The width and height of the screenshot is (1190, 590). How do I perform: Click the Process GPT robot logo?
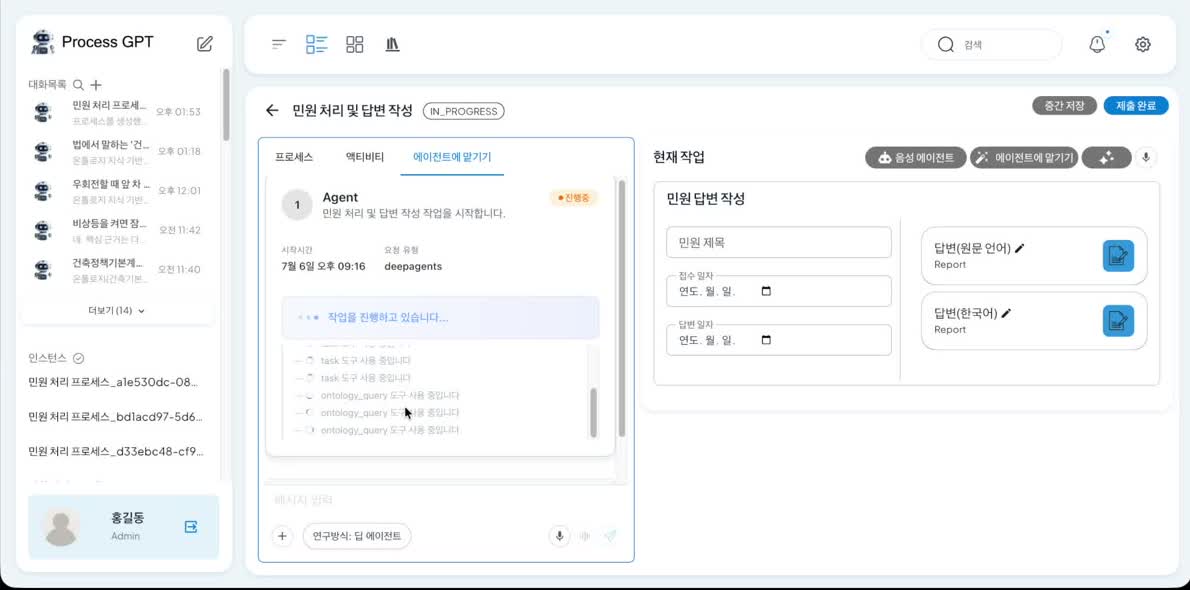(x=42, y=42)
